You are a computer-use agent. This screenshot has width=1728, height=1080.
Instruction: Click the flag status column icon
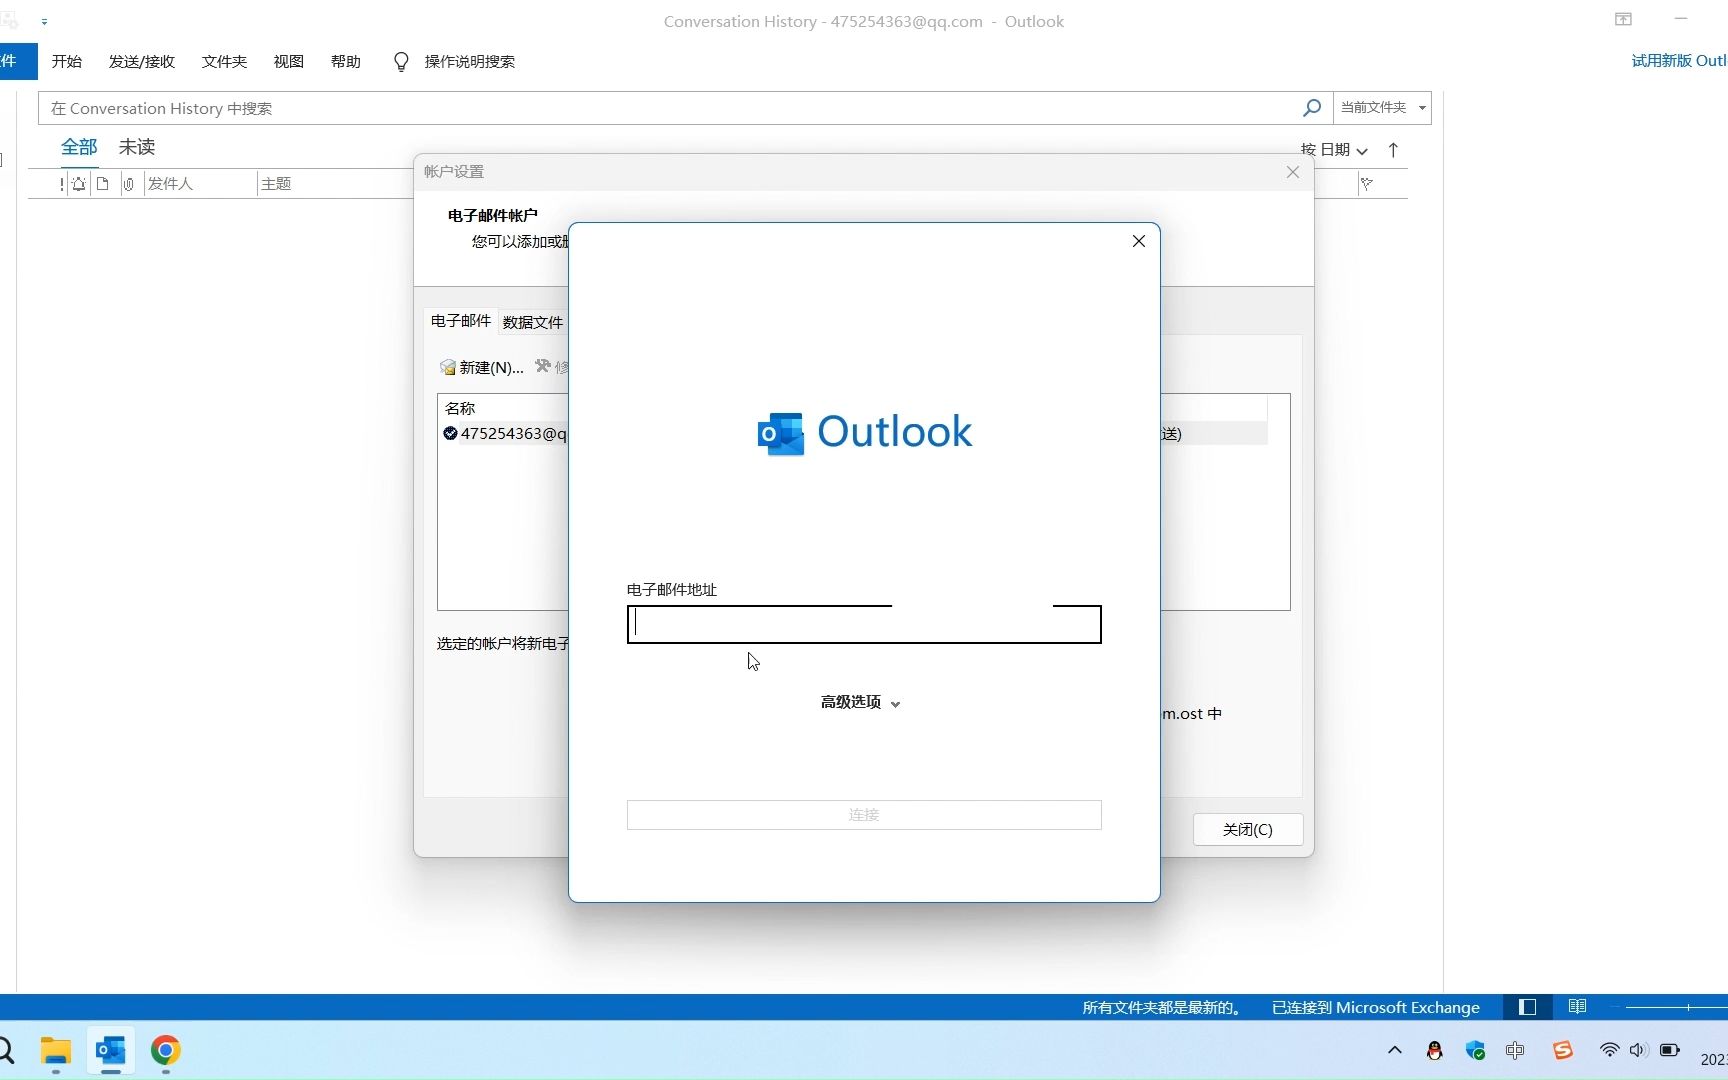1366,184
